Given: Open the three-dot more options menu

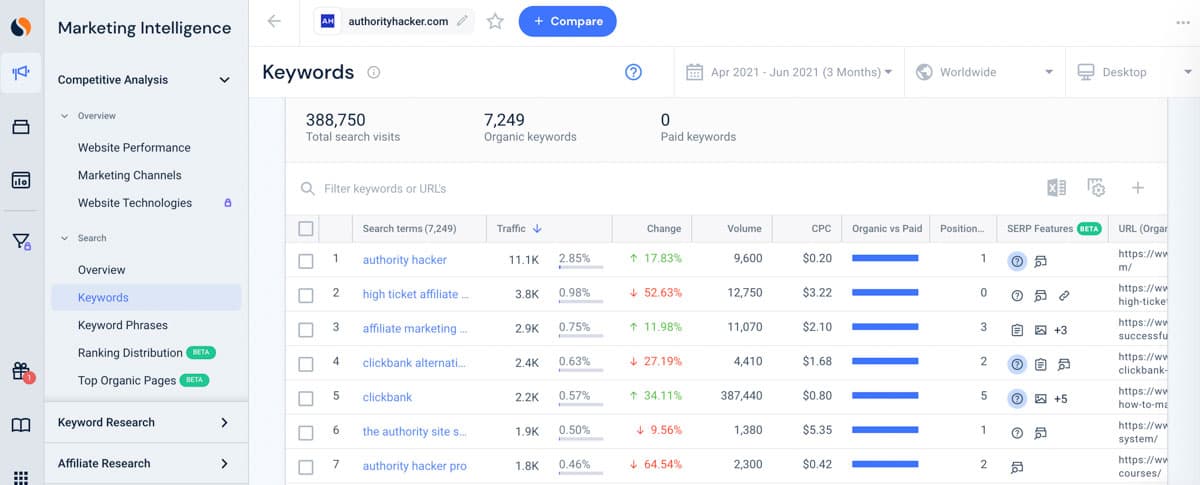Looking at the screenshot, I should click(x=1183, y=22).
